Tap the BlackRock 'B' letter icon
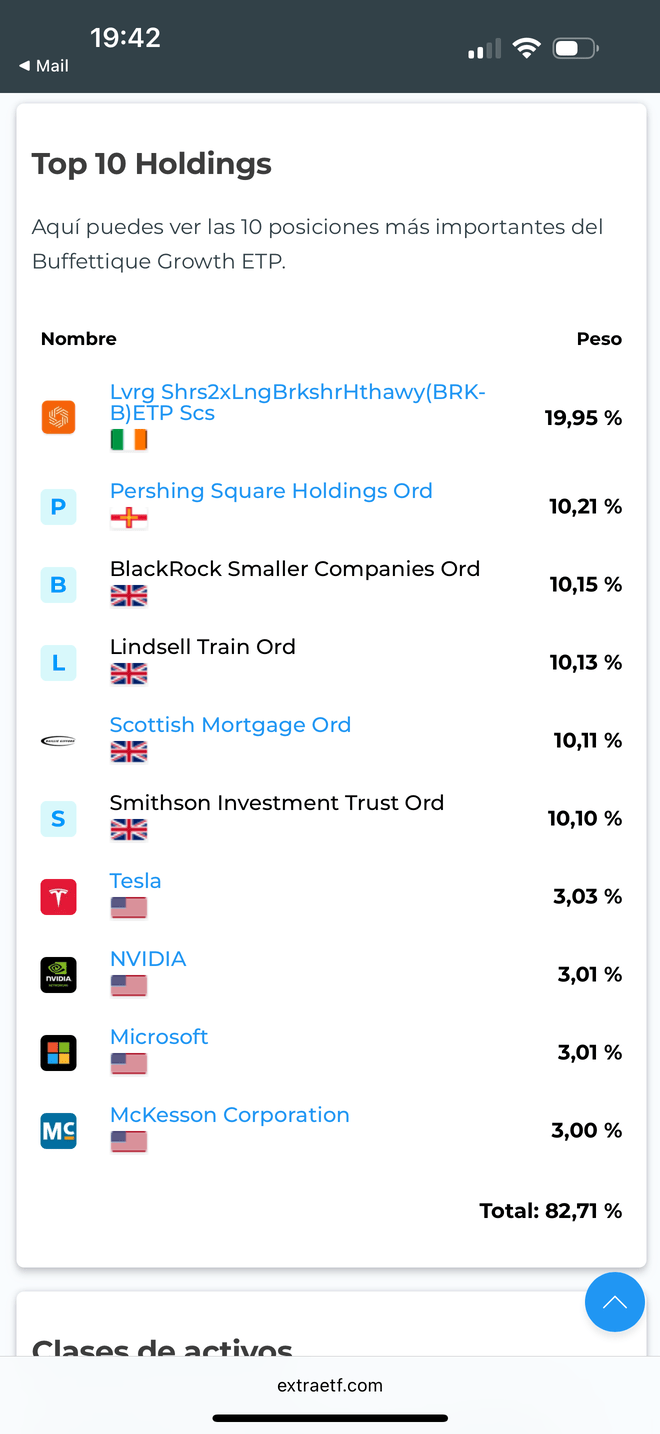 (58, 585)
